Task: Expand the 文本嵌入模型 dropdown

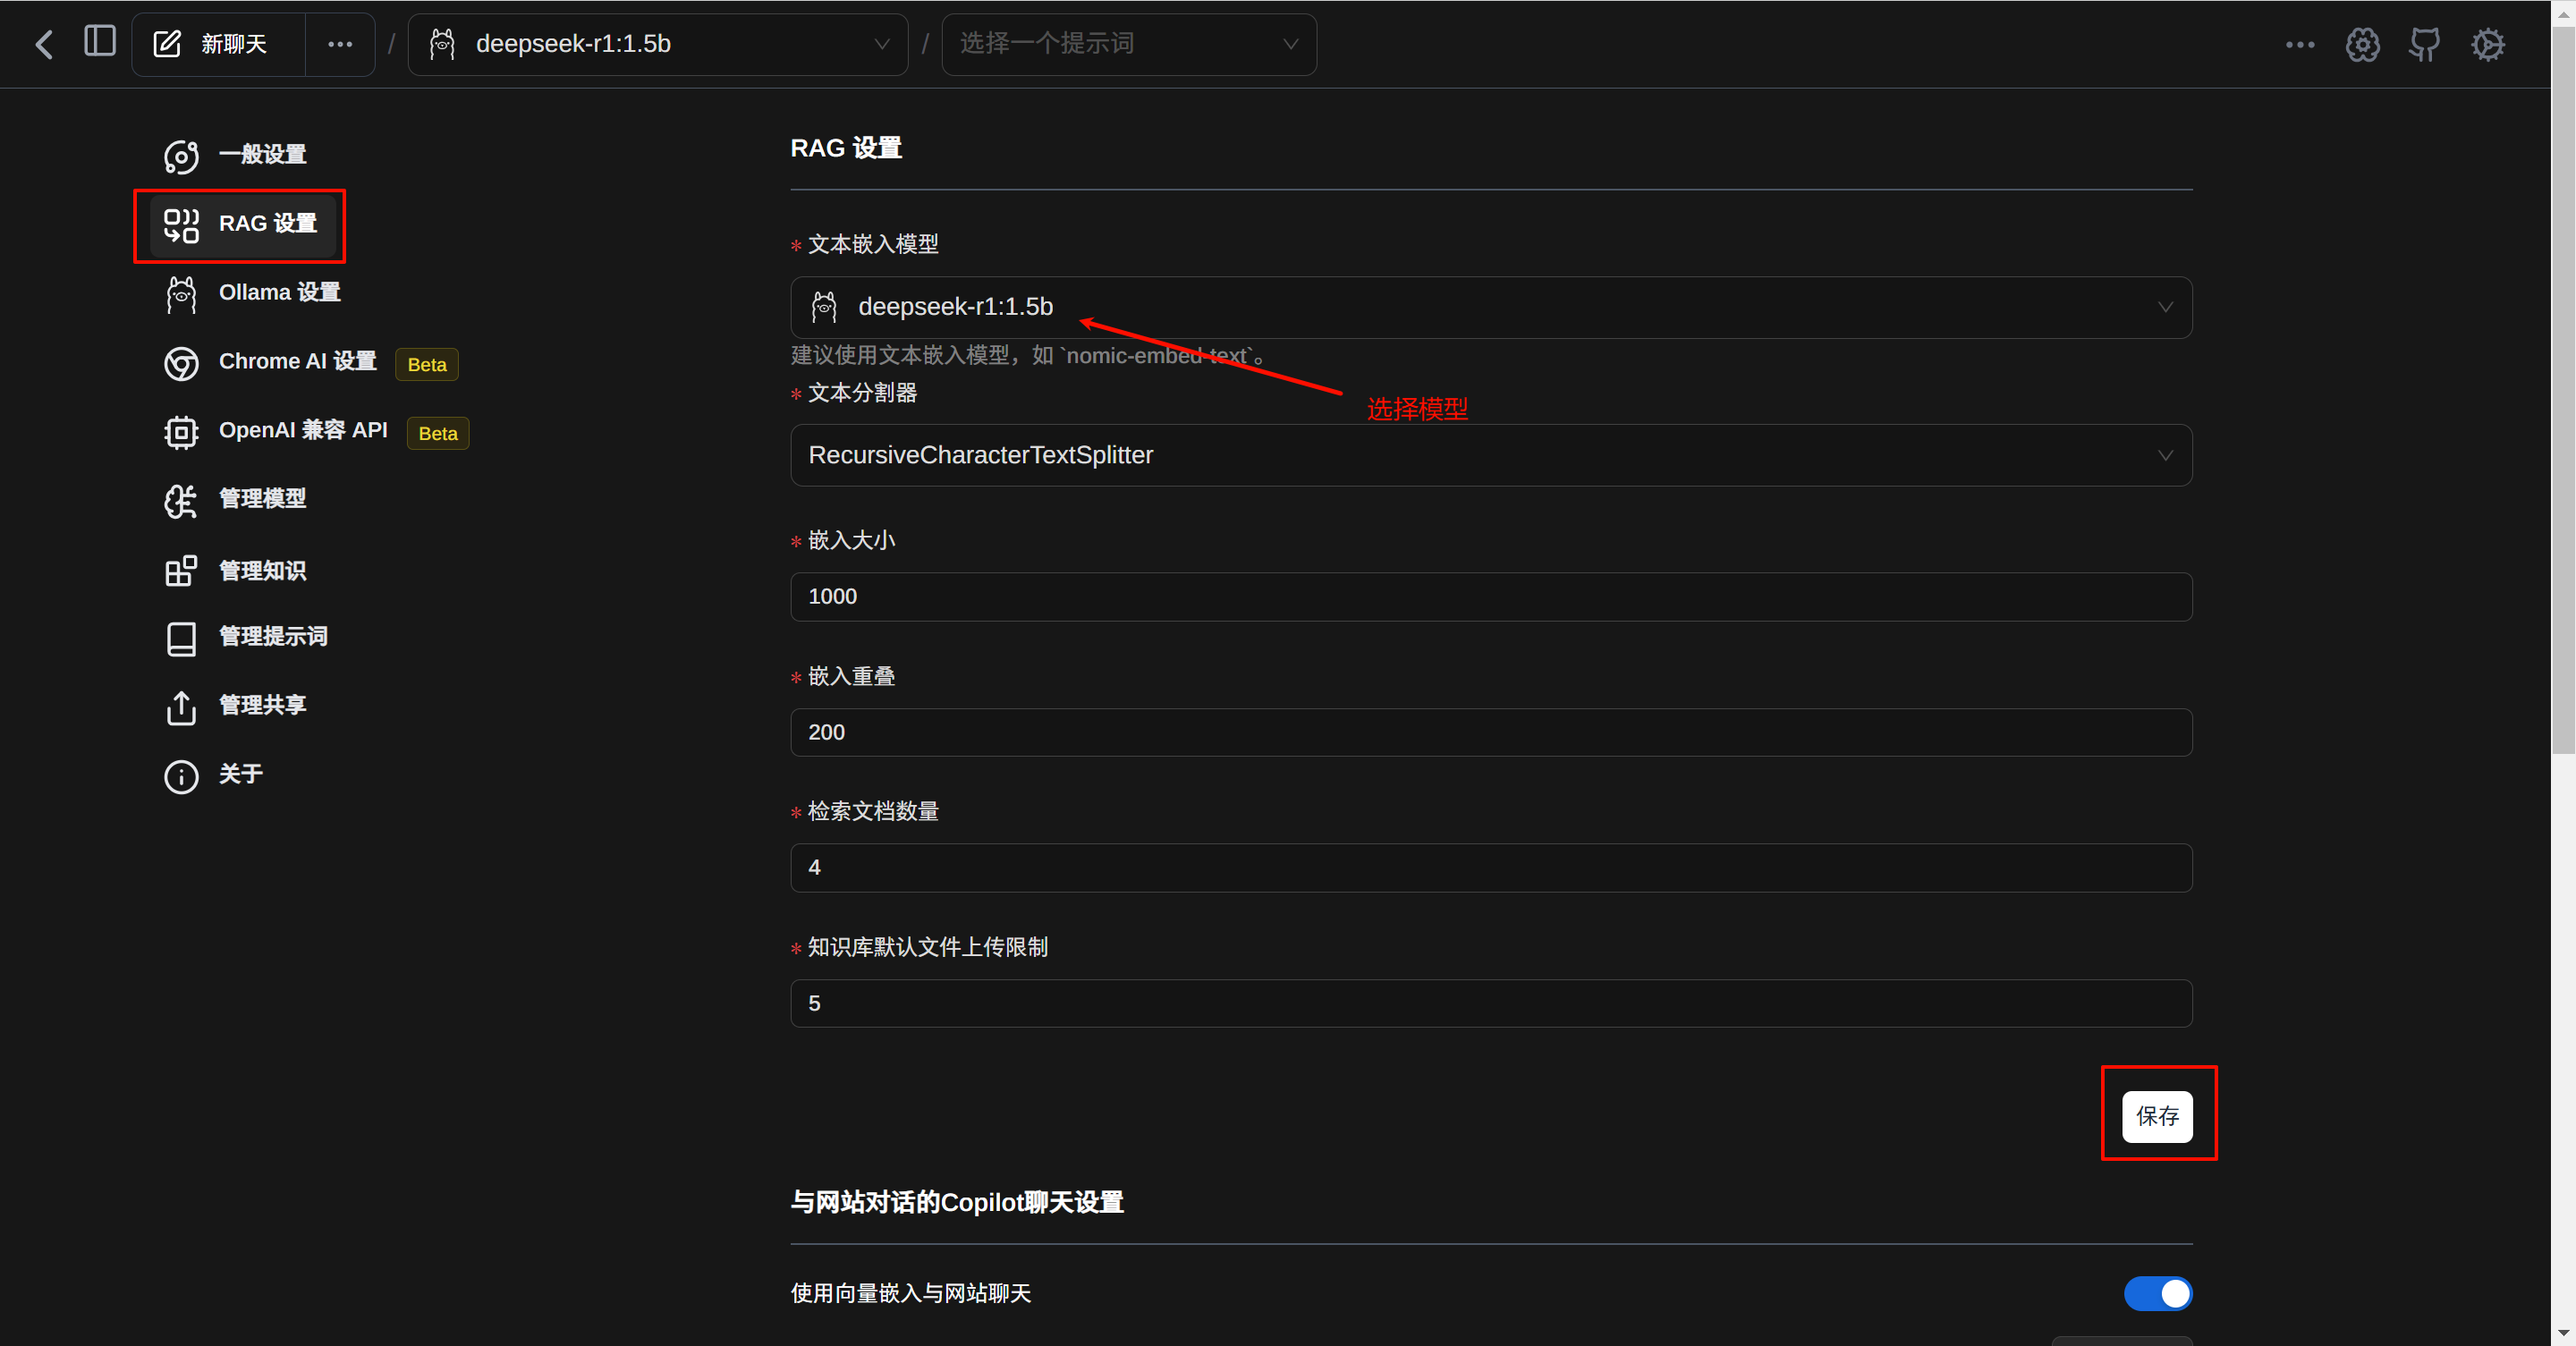Action: point(1490,307)
